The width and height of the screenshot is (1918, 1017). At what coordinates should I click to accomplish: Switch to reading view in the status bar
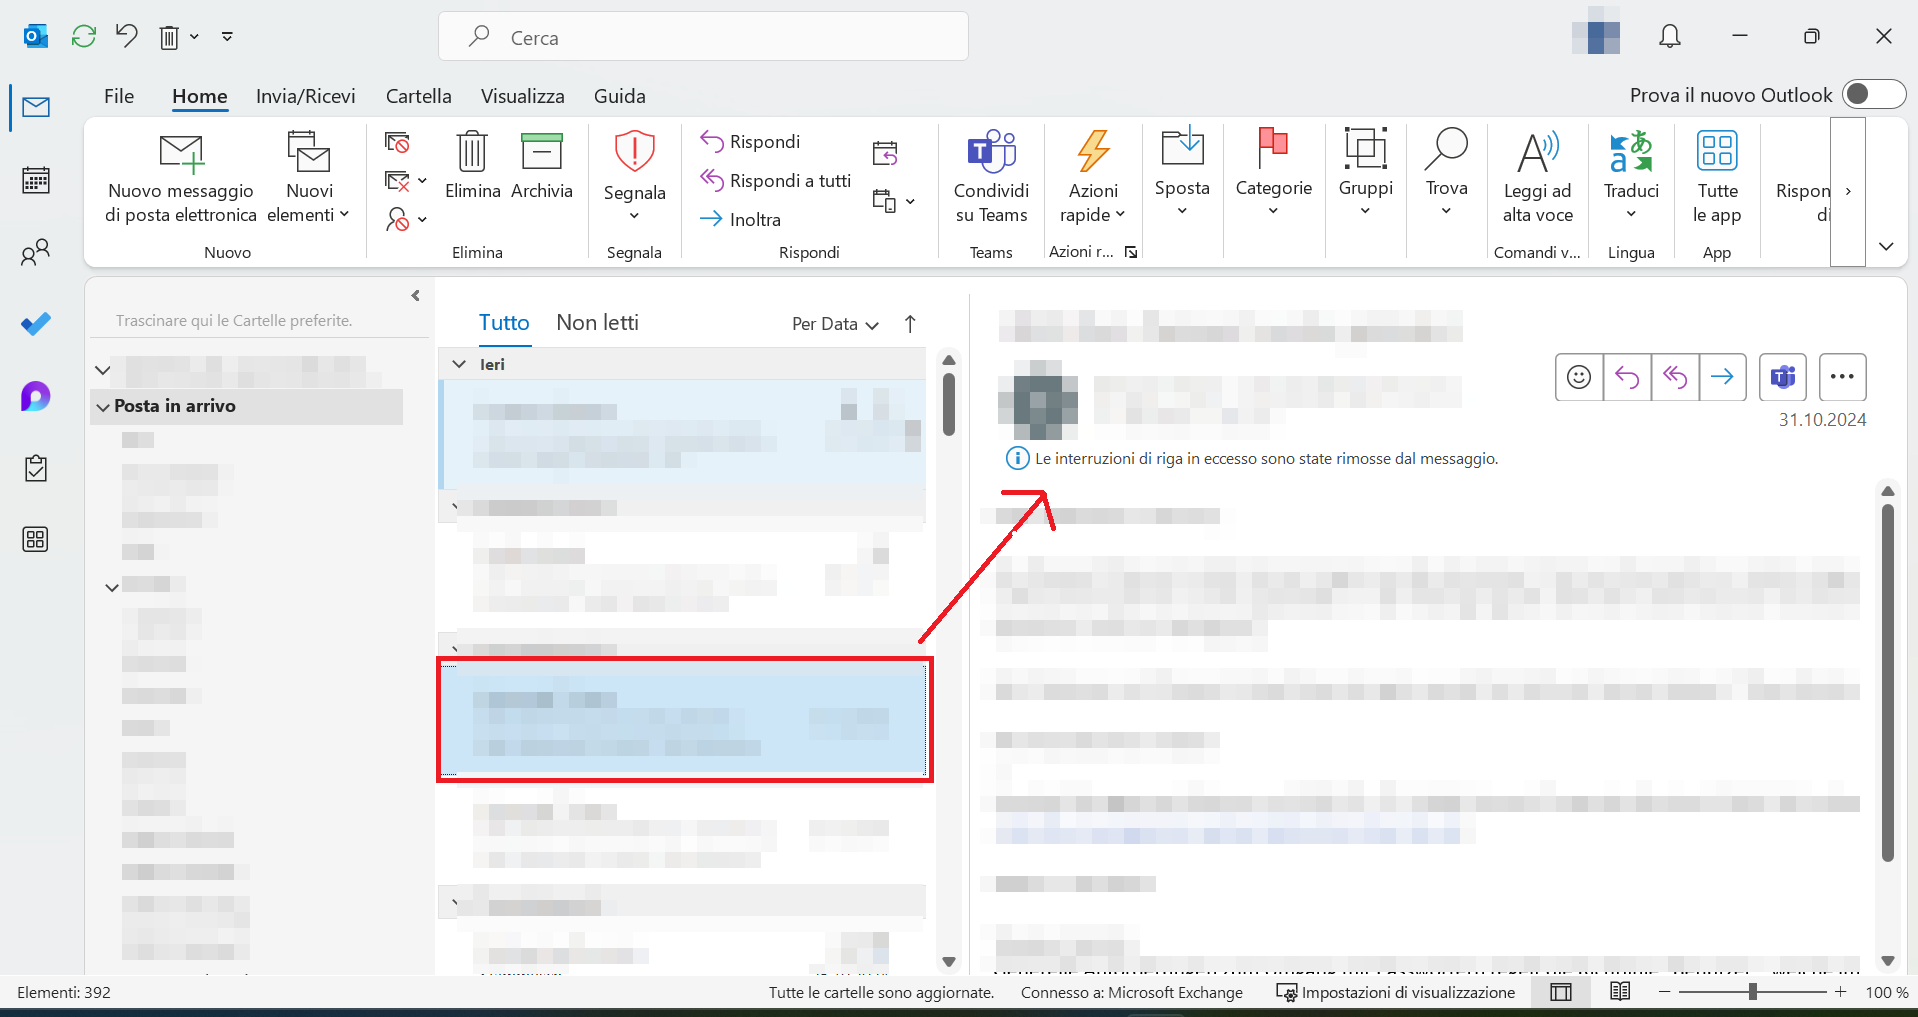click(1620, 992)
